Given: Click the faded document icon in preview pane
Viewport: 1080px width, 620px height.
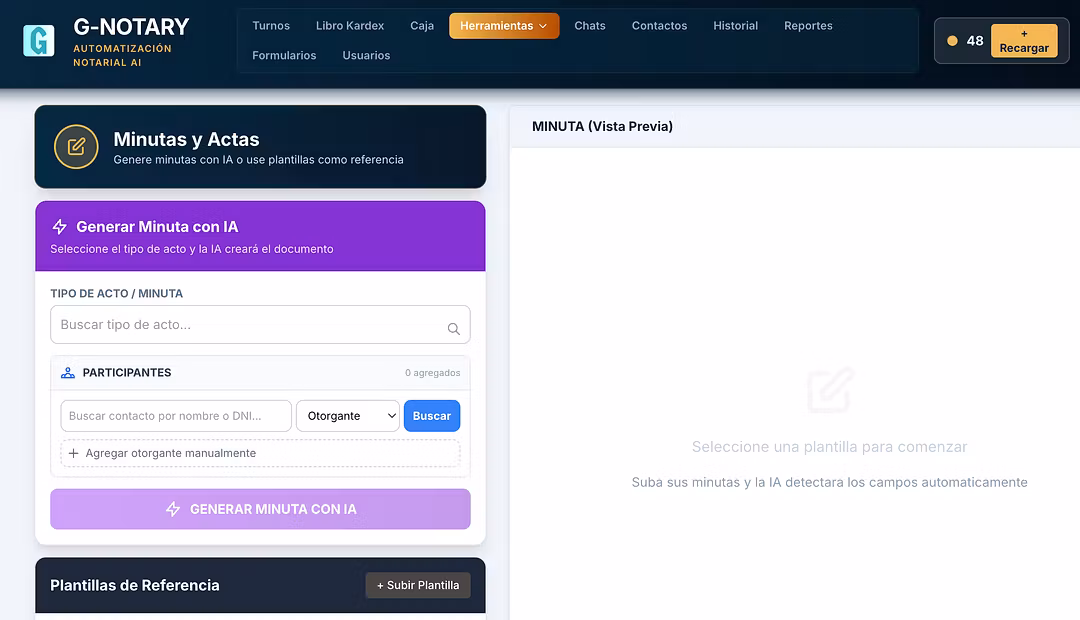Looking at the screenshot, I should pos(830,390).
